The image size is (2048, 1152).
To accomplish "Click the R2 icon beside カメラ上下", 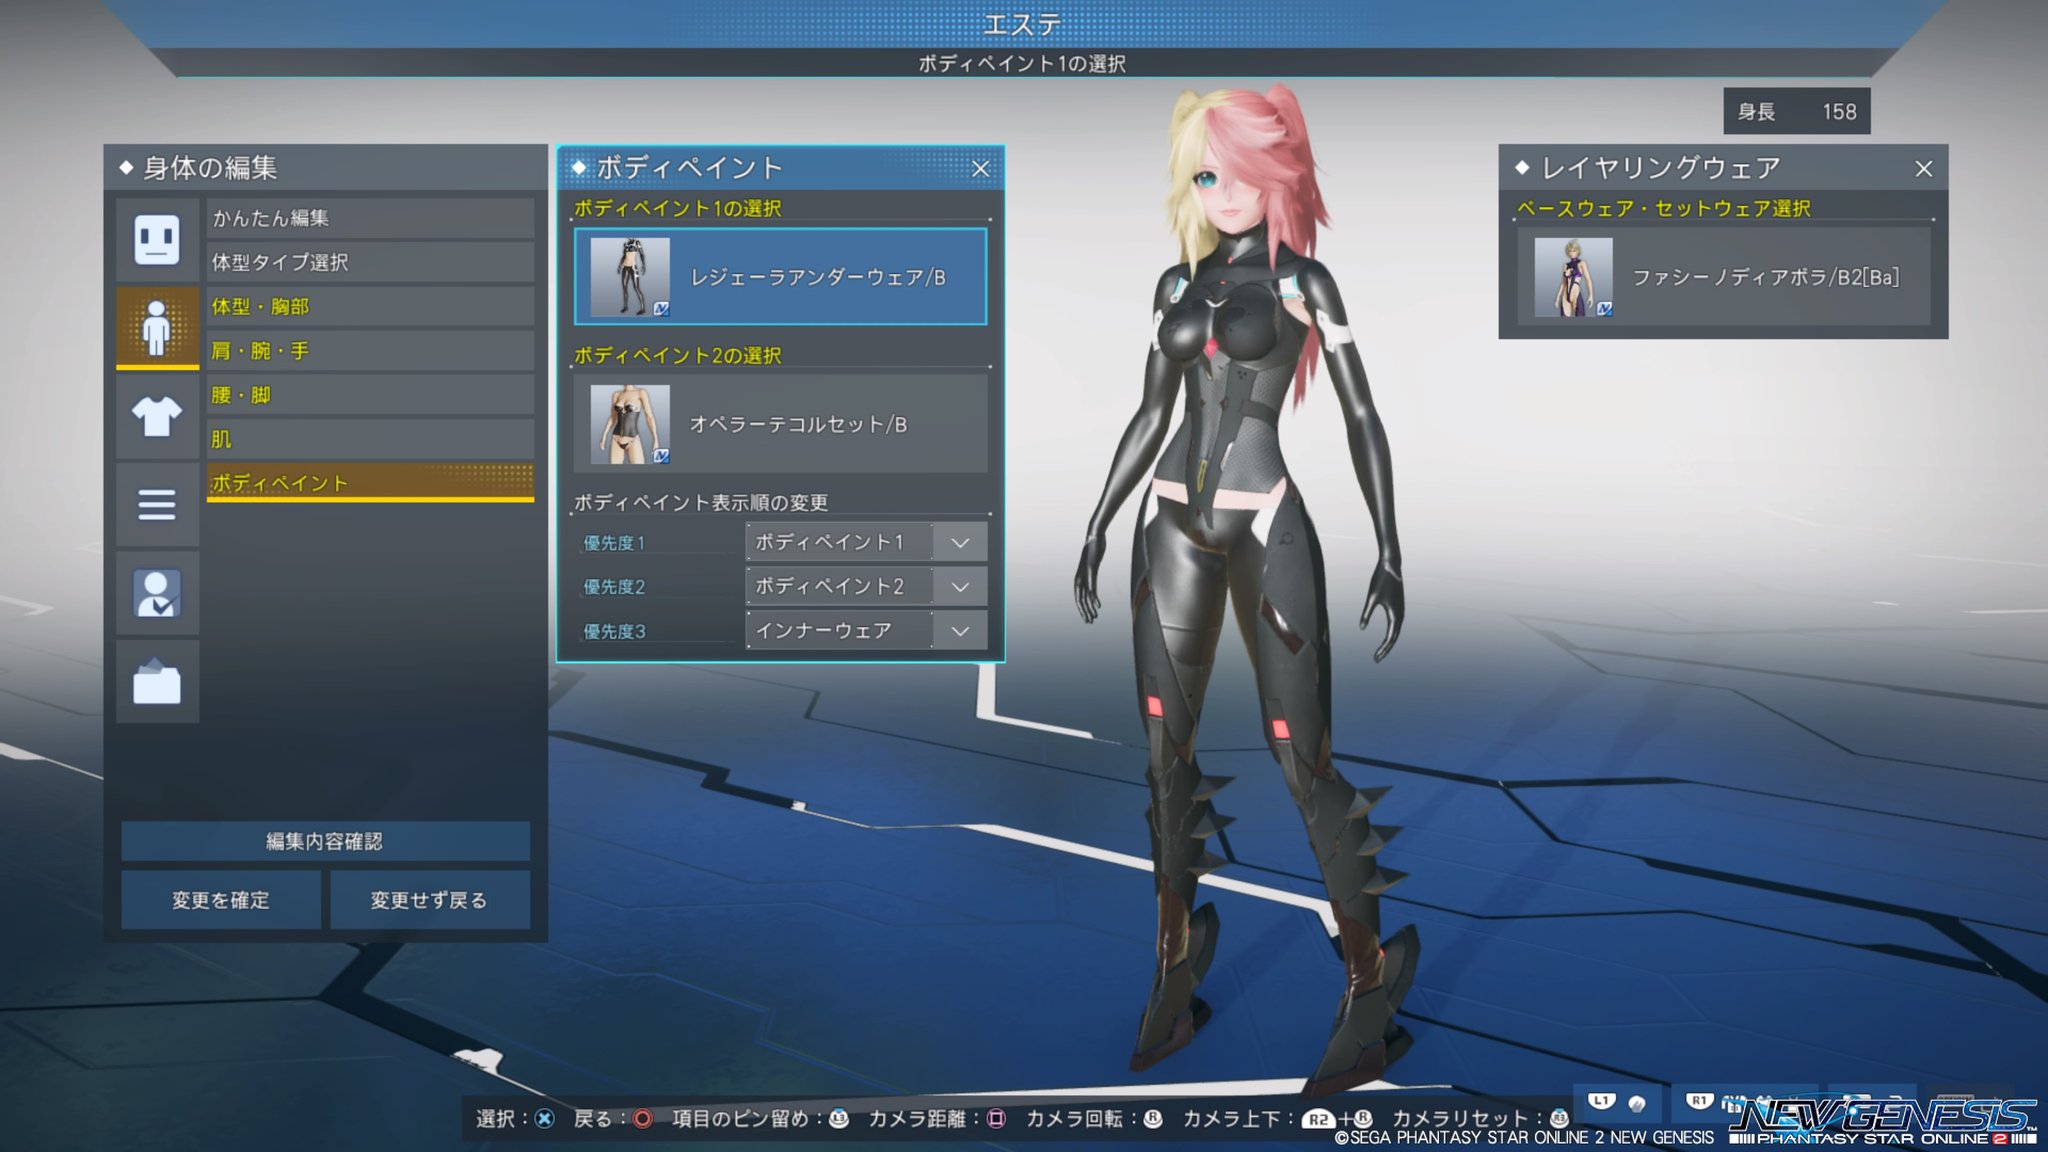I will coord(1319,1120).
